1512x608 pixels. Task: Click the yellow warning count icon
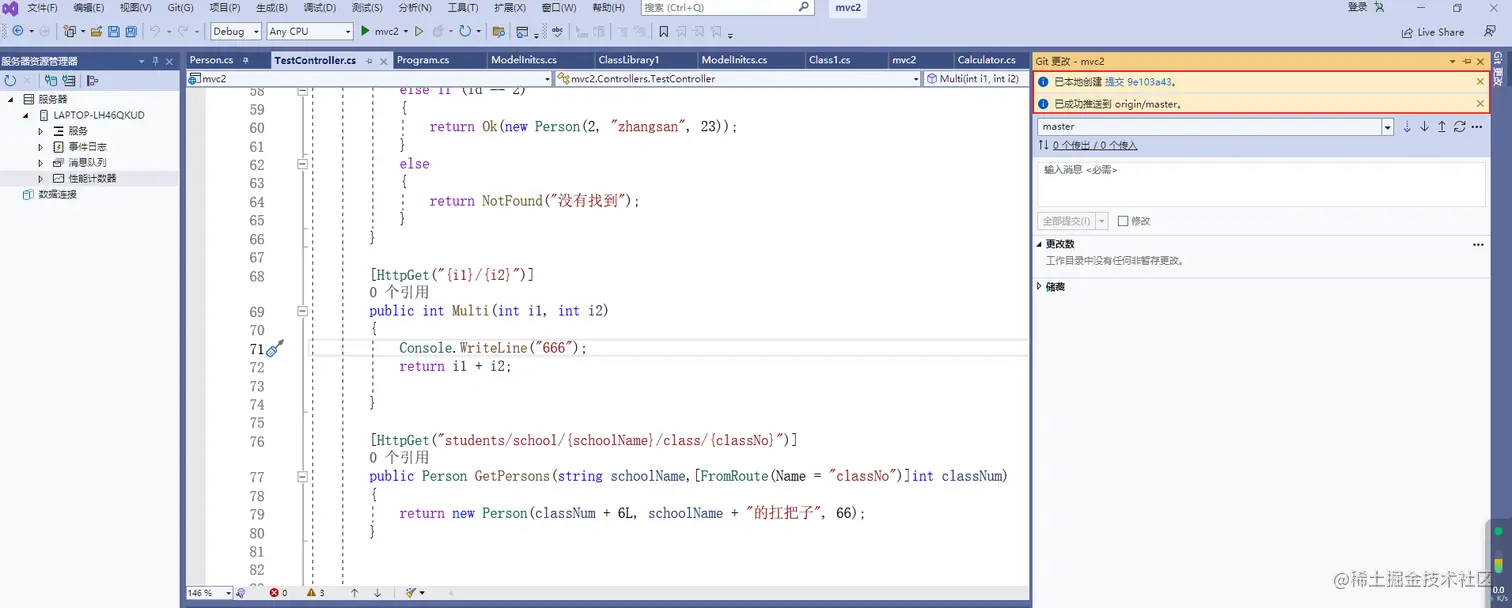pos(311,593)
